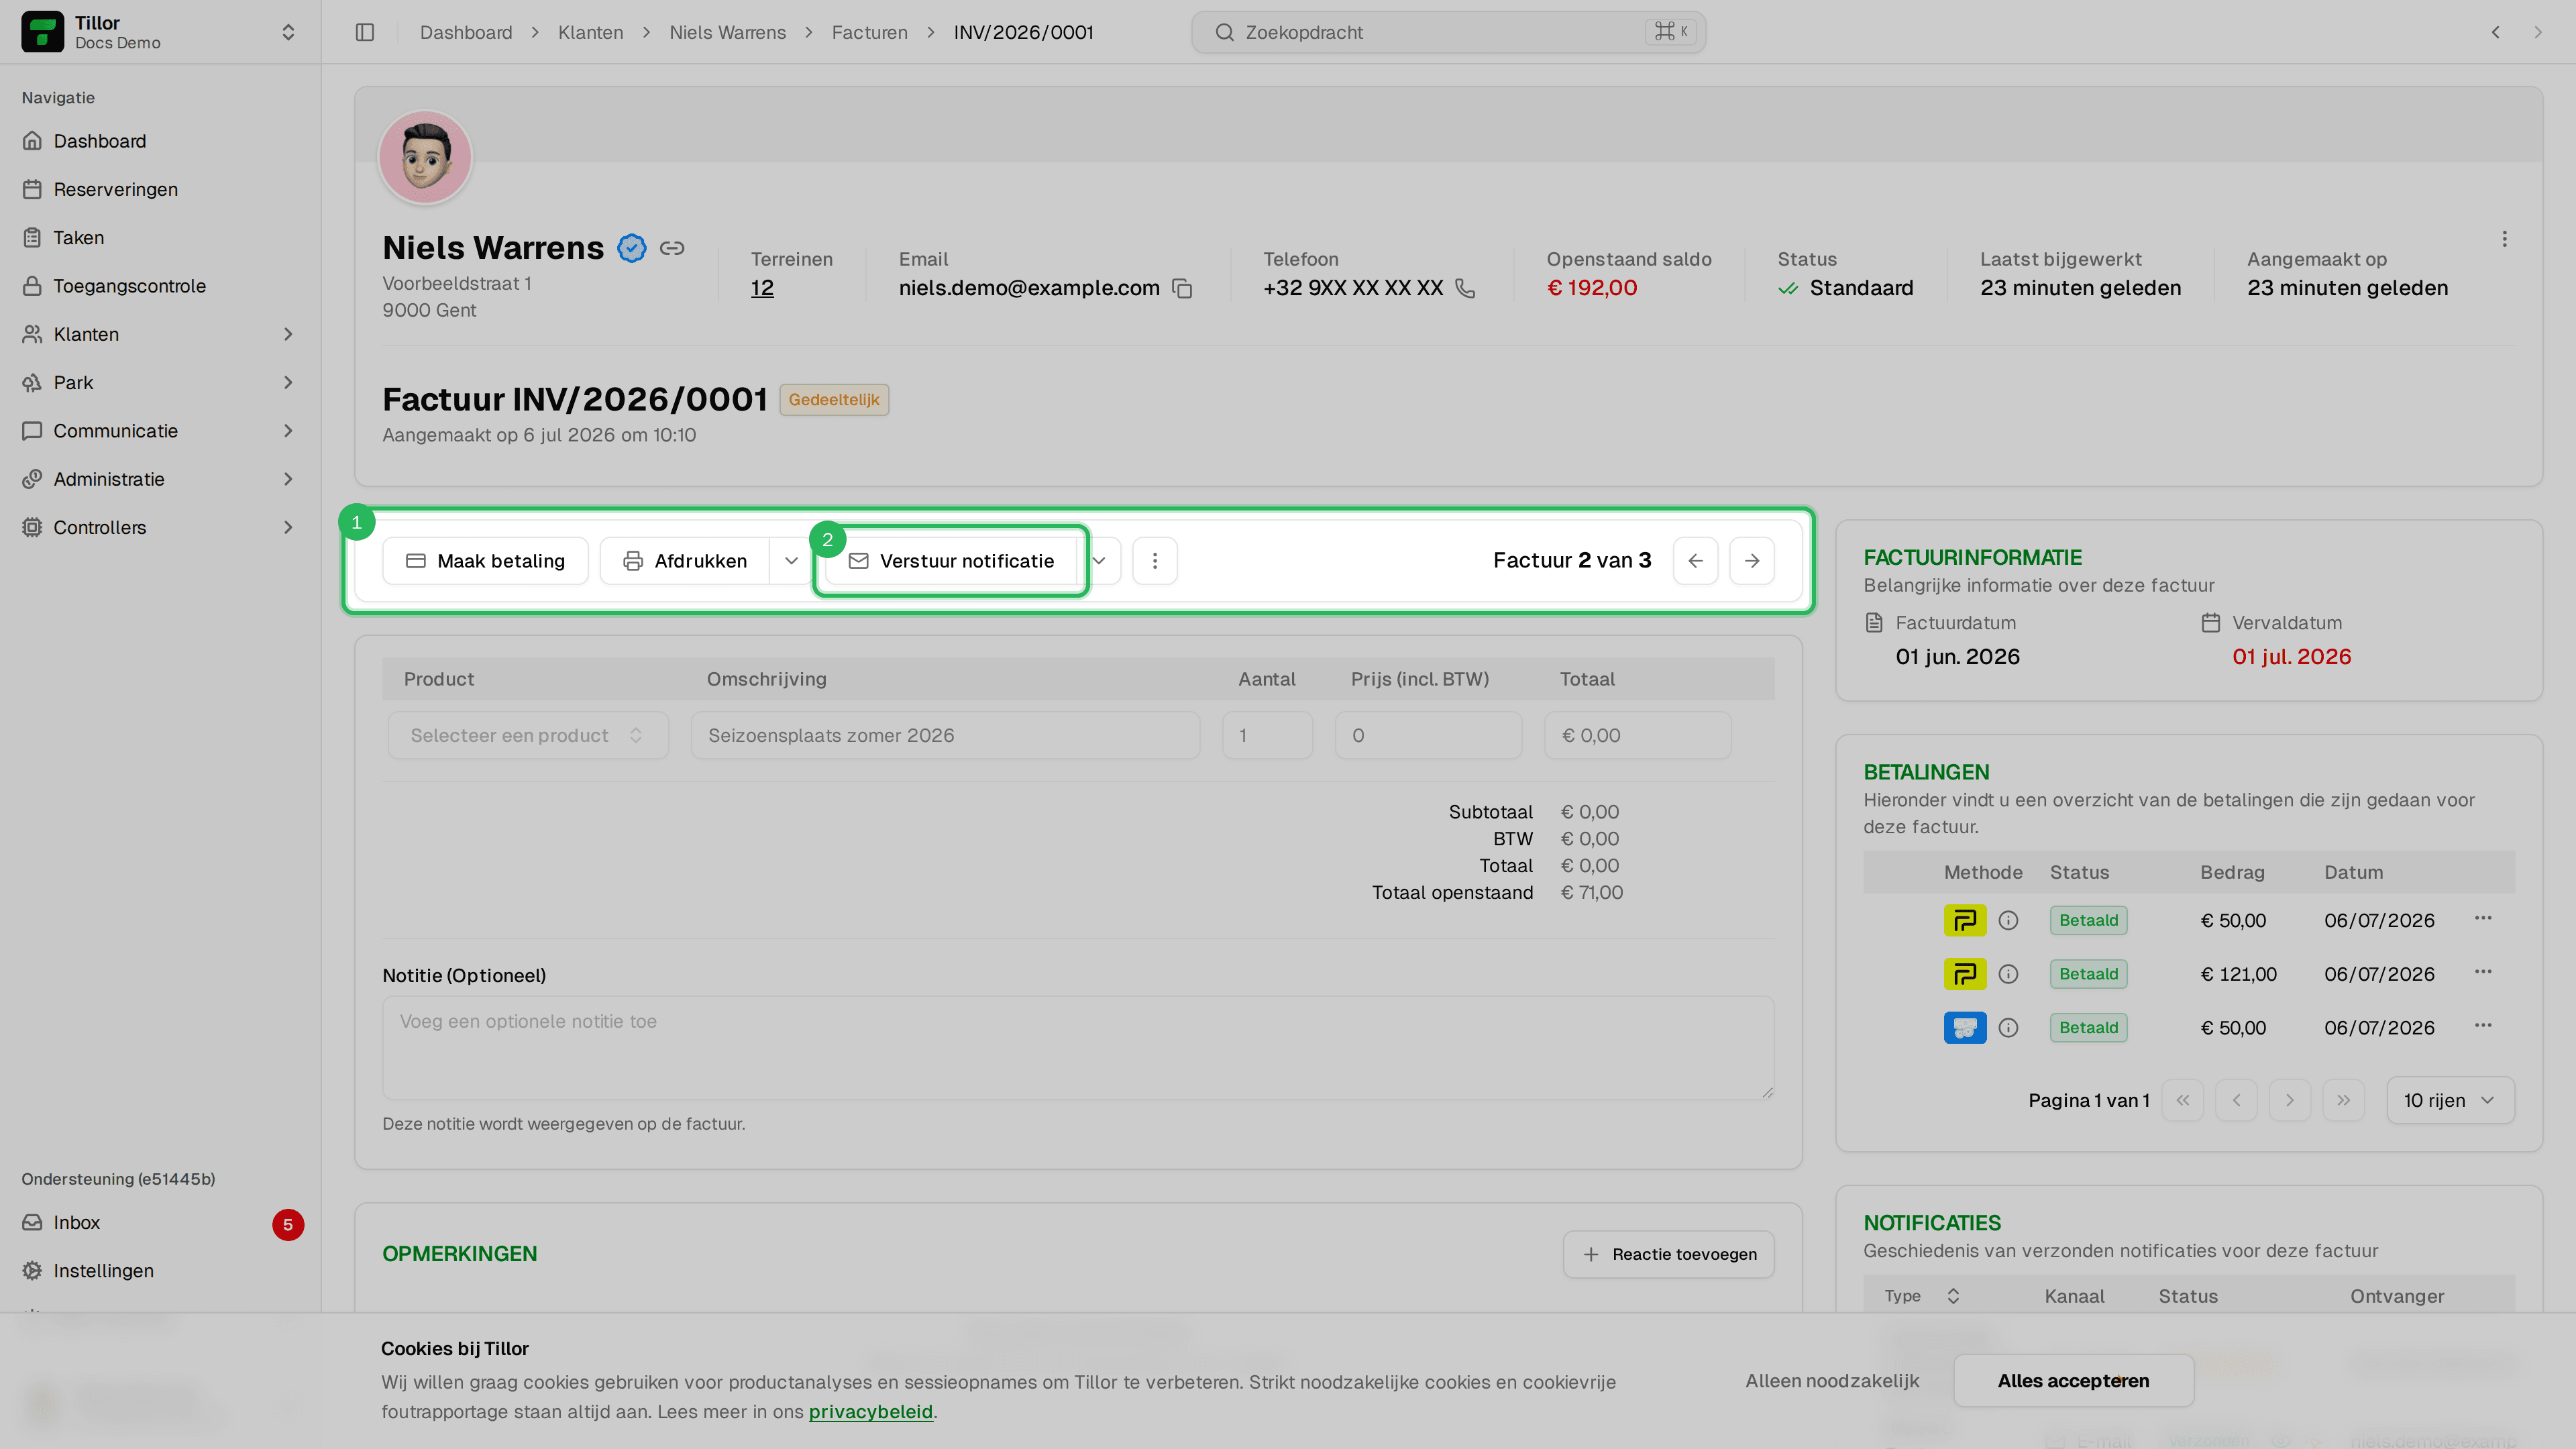Click info icon of the third payment row
Image resolution: width=2576 pixels, height=1449 pixels.
click(2008, 1028)
